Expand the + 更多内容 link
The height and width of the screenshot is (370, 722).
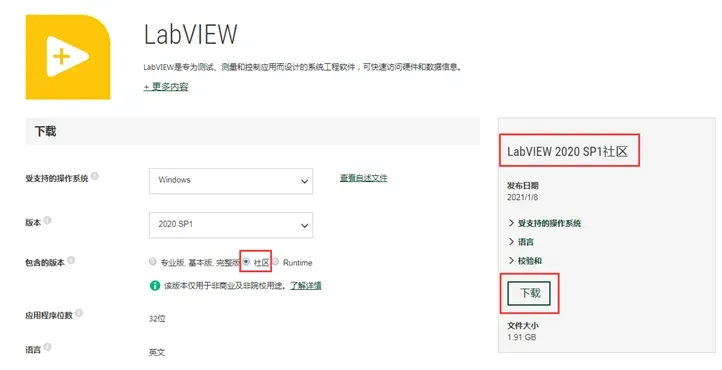(x=166, y=87)
